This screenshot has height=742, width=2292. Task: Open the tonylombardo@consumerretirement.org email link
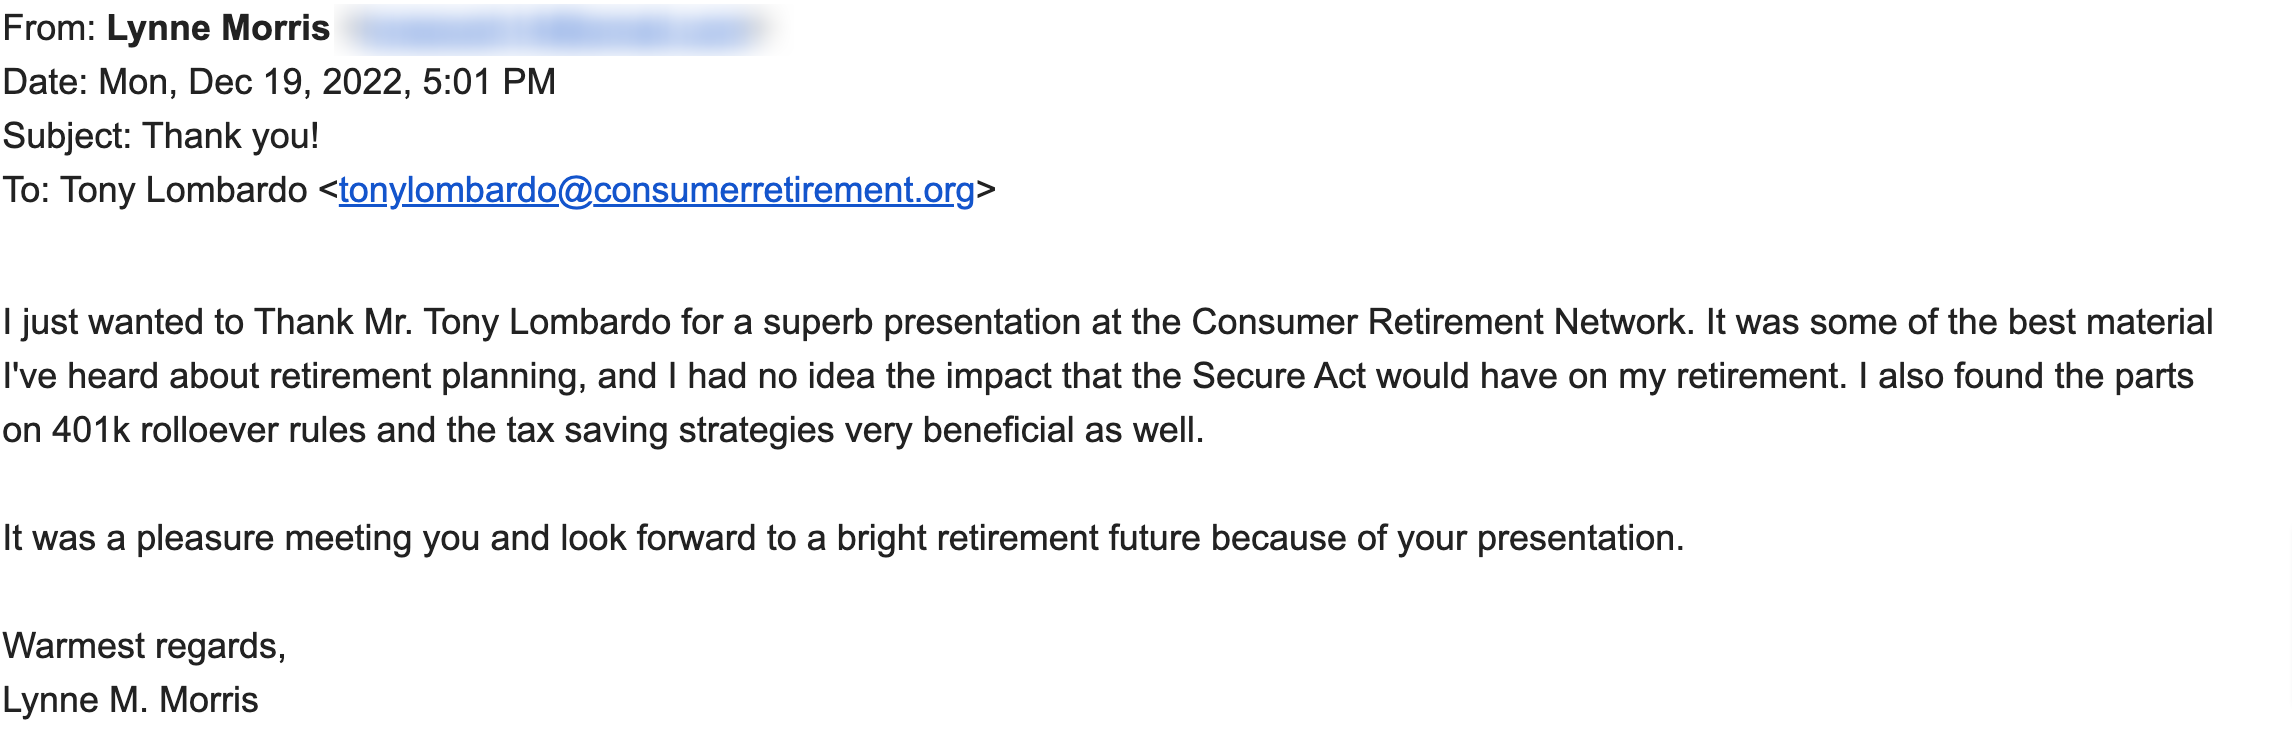pos(656,190)
